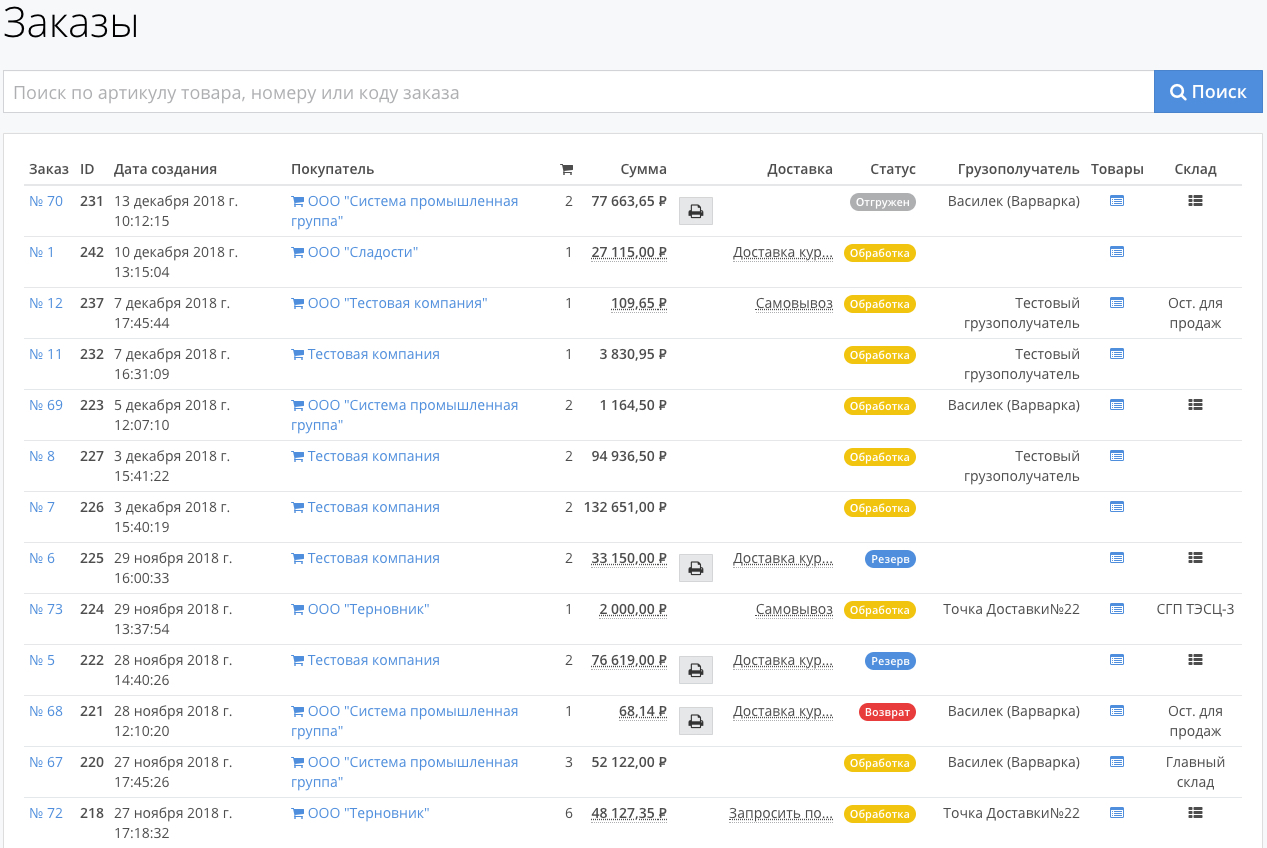The image size is (1267, 848).
Task: Open the goods list icon for order № 1
Action: click(1117, 252)
